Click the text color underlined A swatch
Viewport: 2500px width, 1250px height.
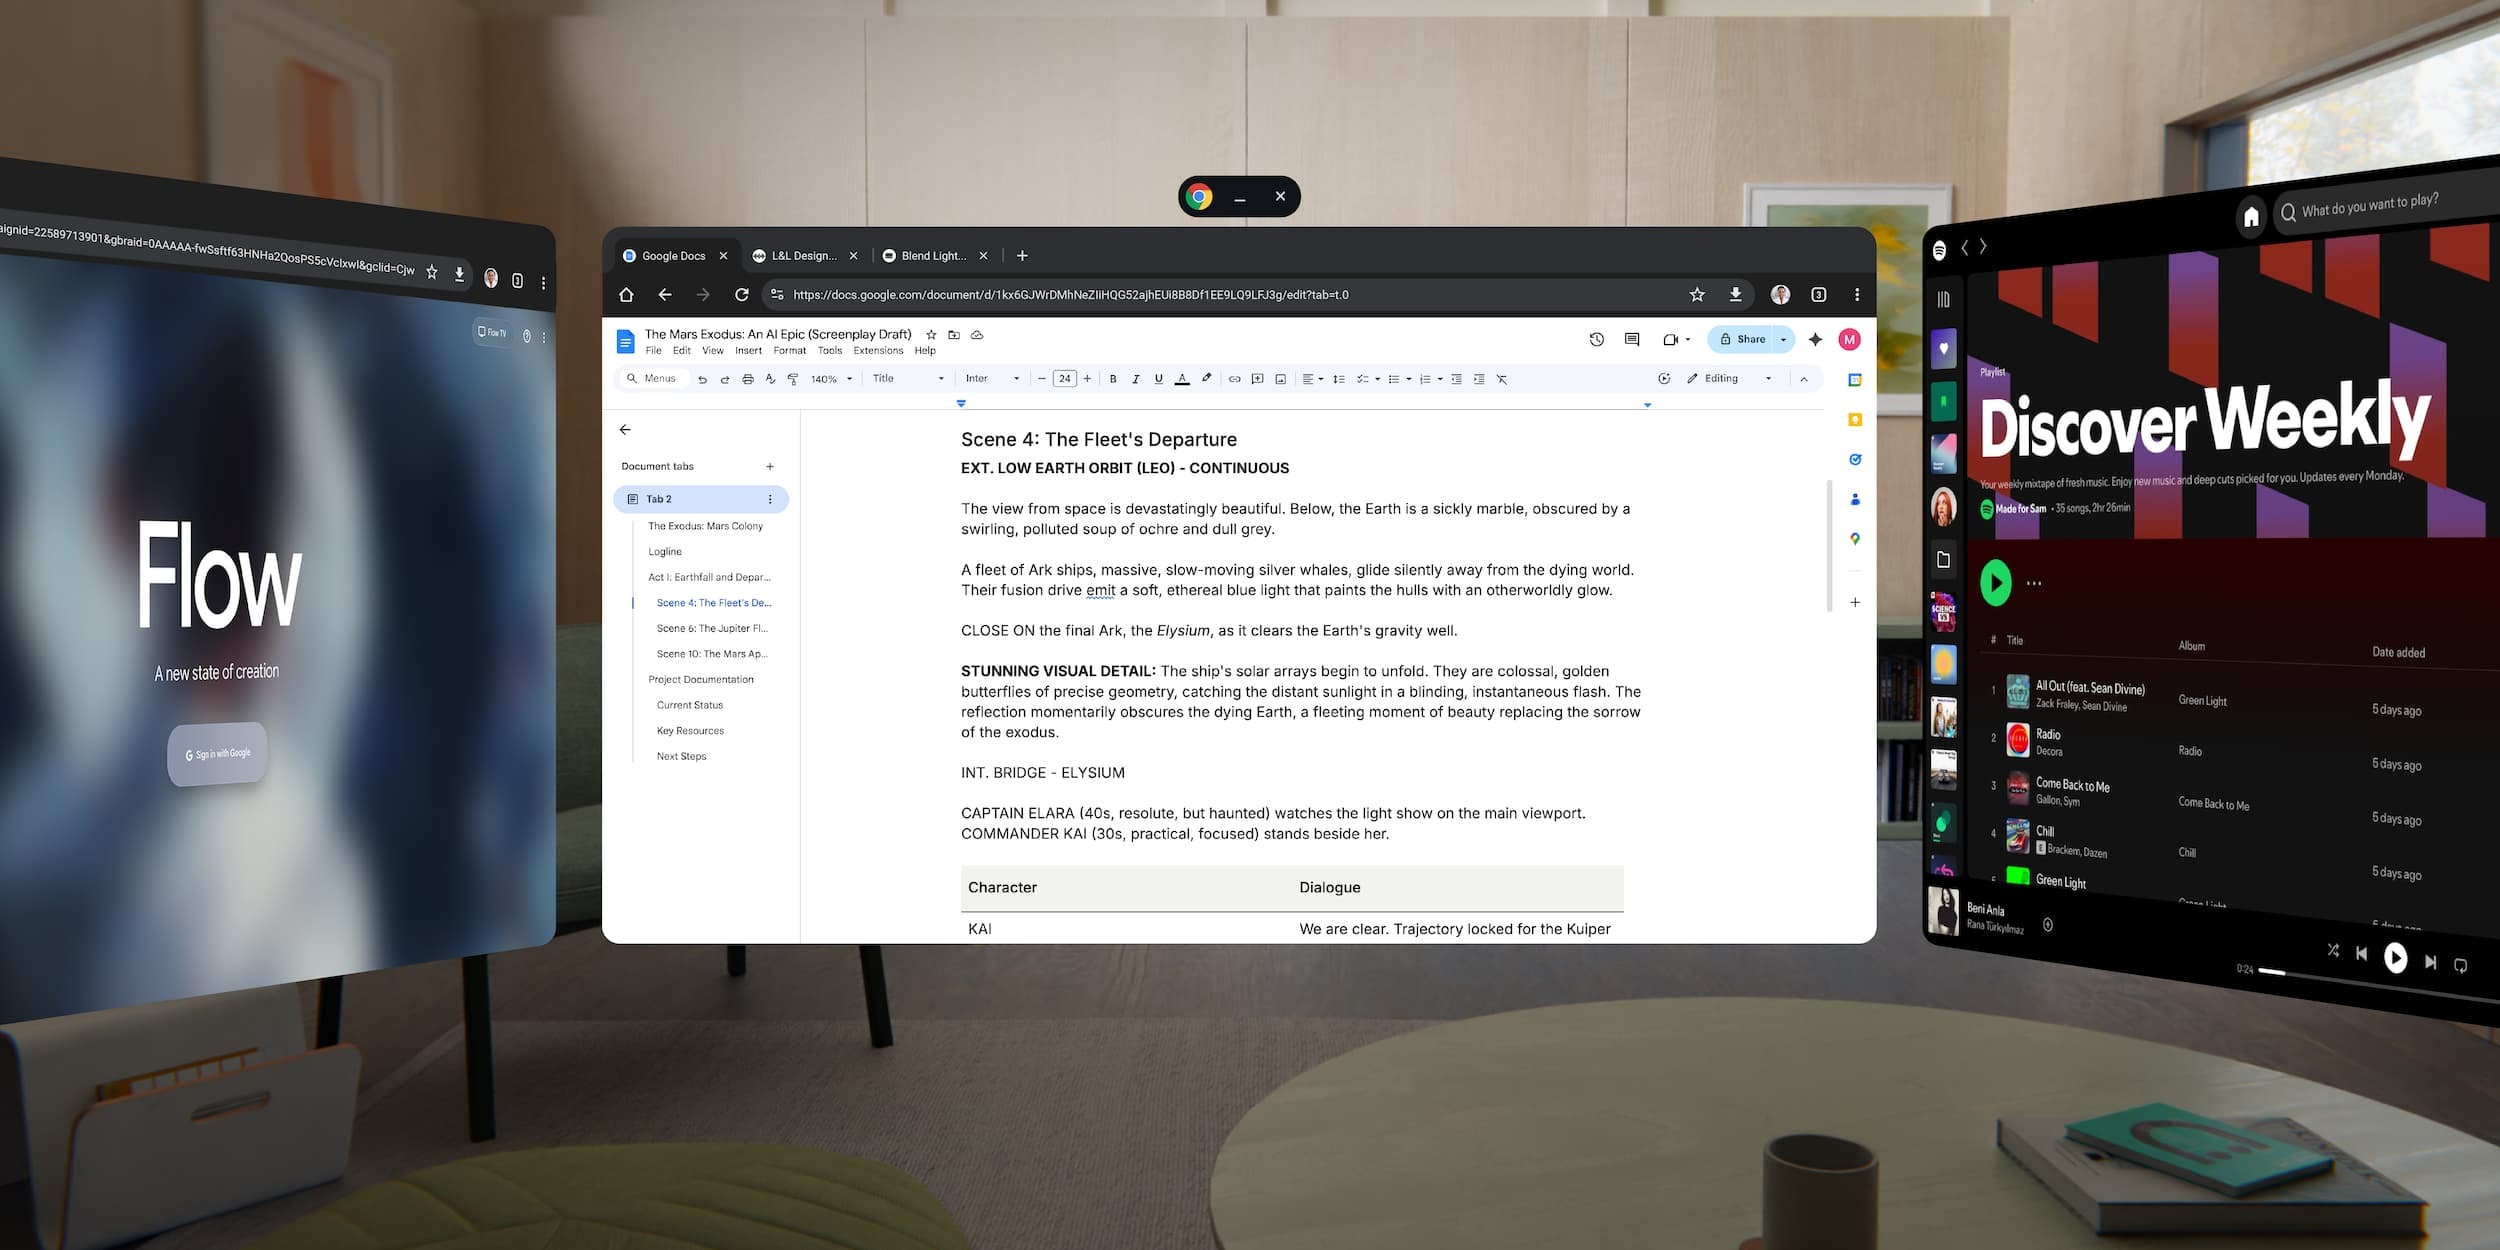(1182, 379)
